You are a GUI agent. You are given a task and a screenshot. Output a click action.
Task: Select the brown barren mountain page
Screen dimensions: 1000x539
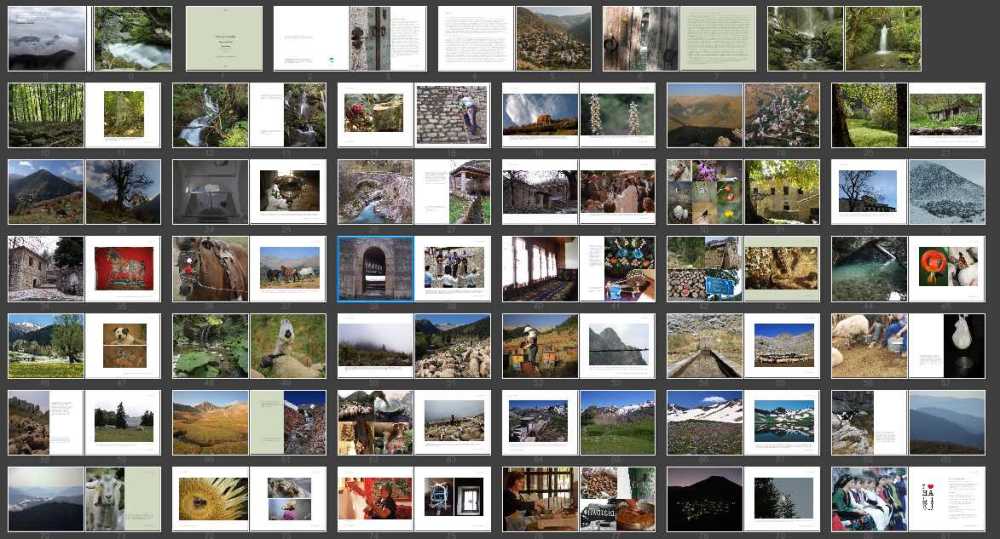[705, 115]
